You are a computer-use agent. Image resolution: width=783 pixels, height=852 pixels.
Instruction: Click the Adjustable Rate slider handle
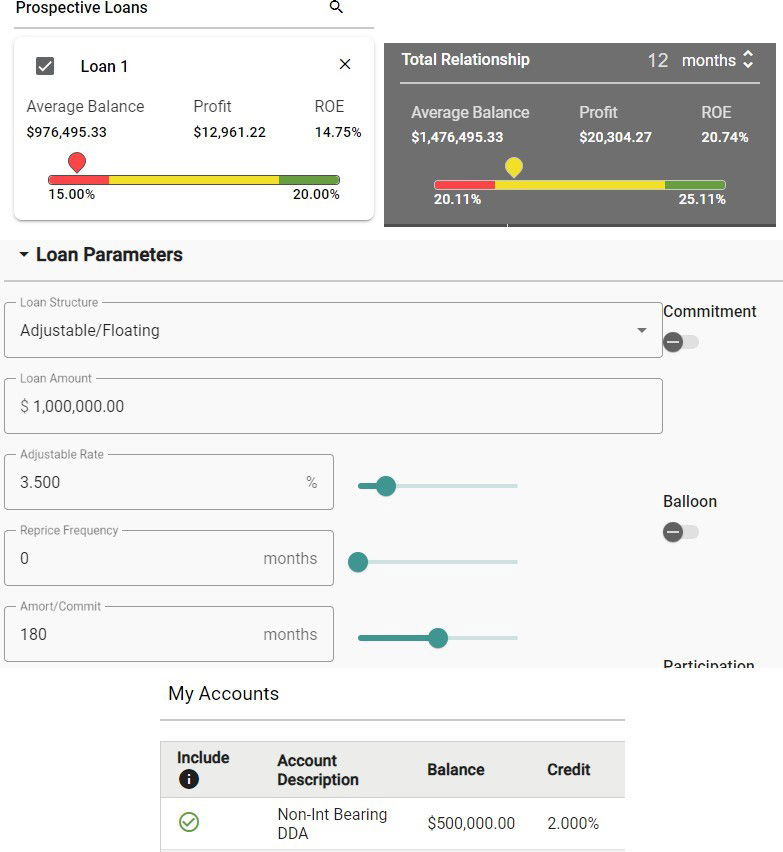click(386, 486)
